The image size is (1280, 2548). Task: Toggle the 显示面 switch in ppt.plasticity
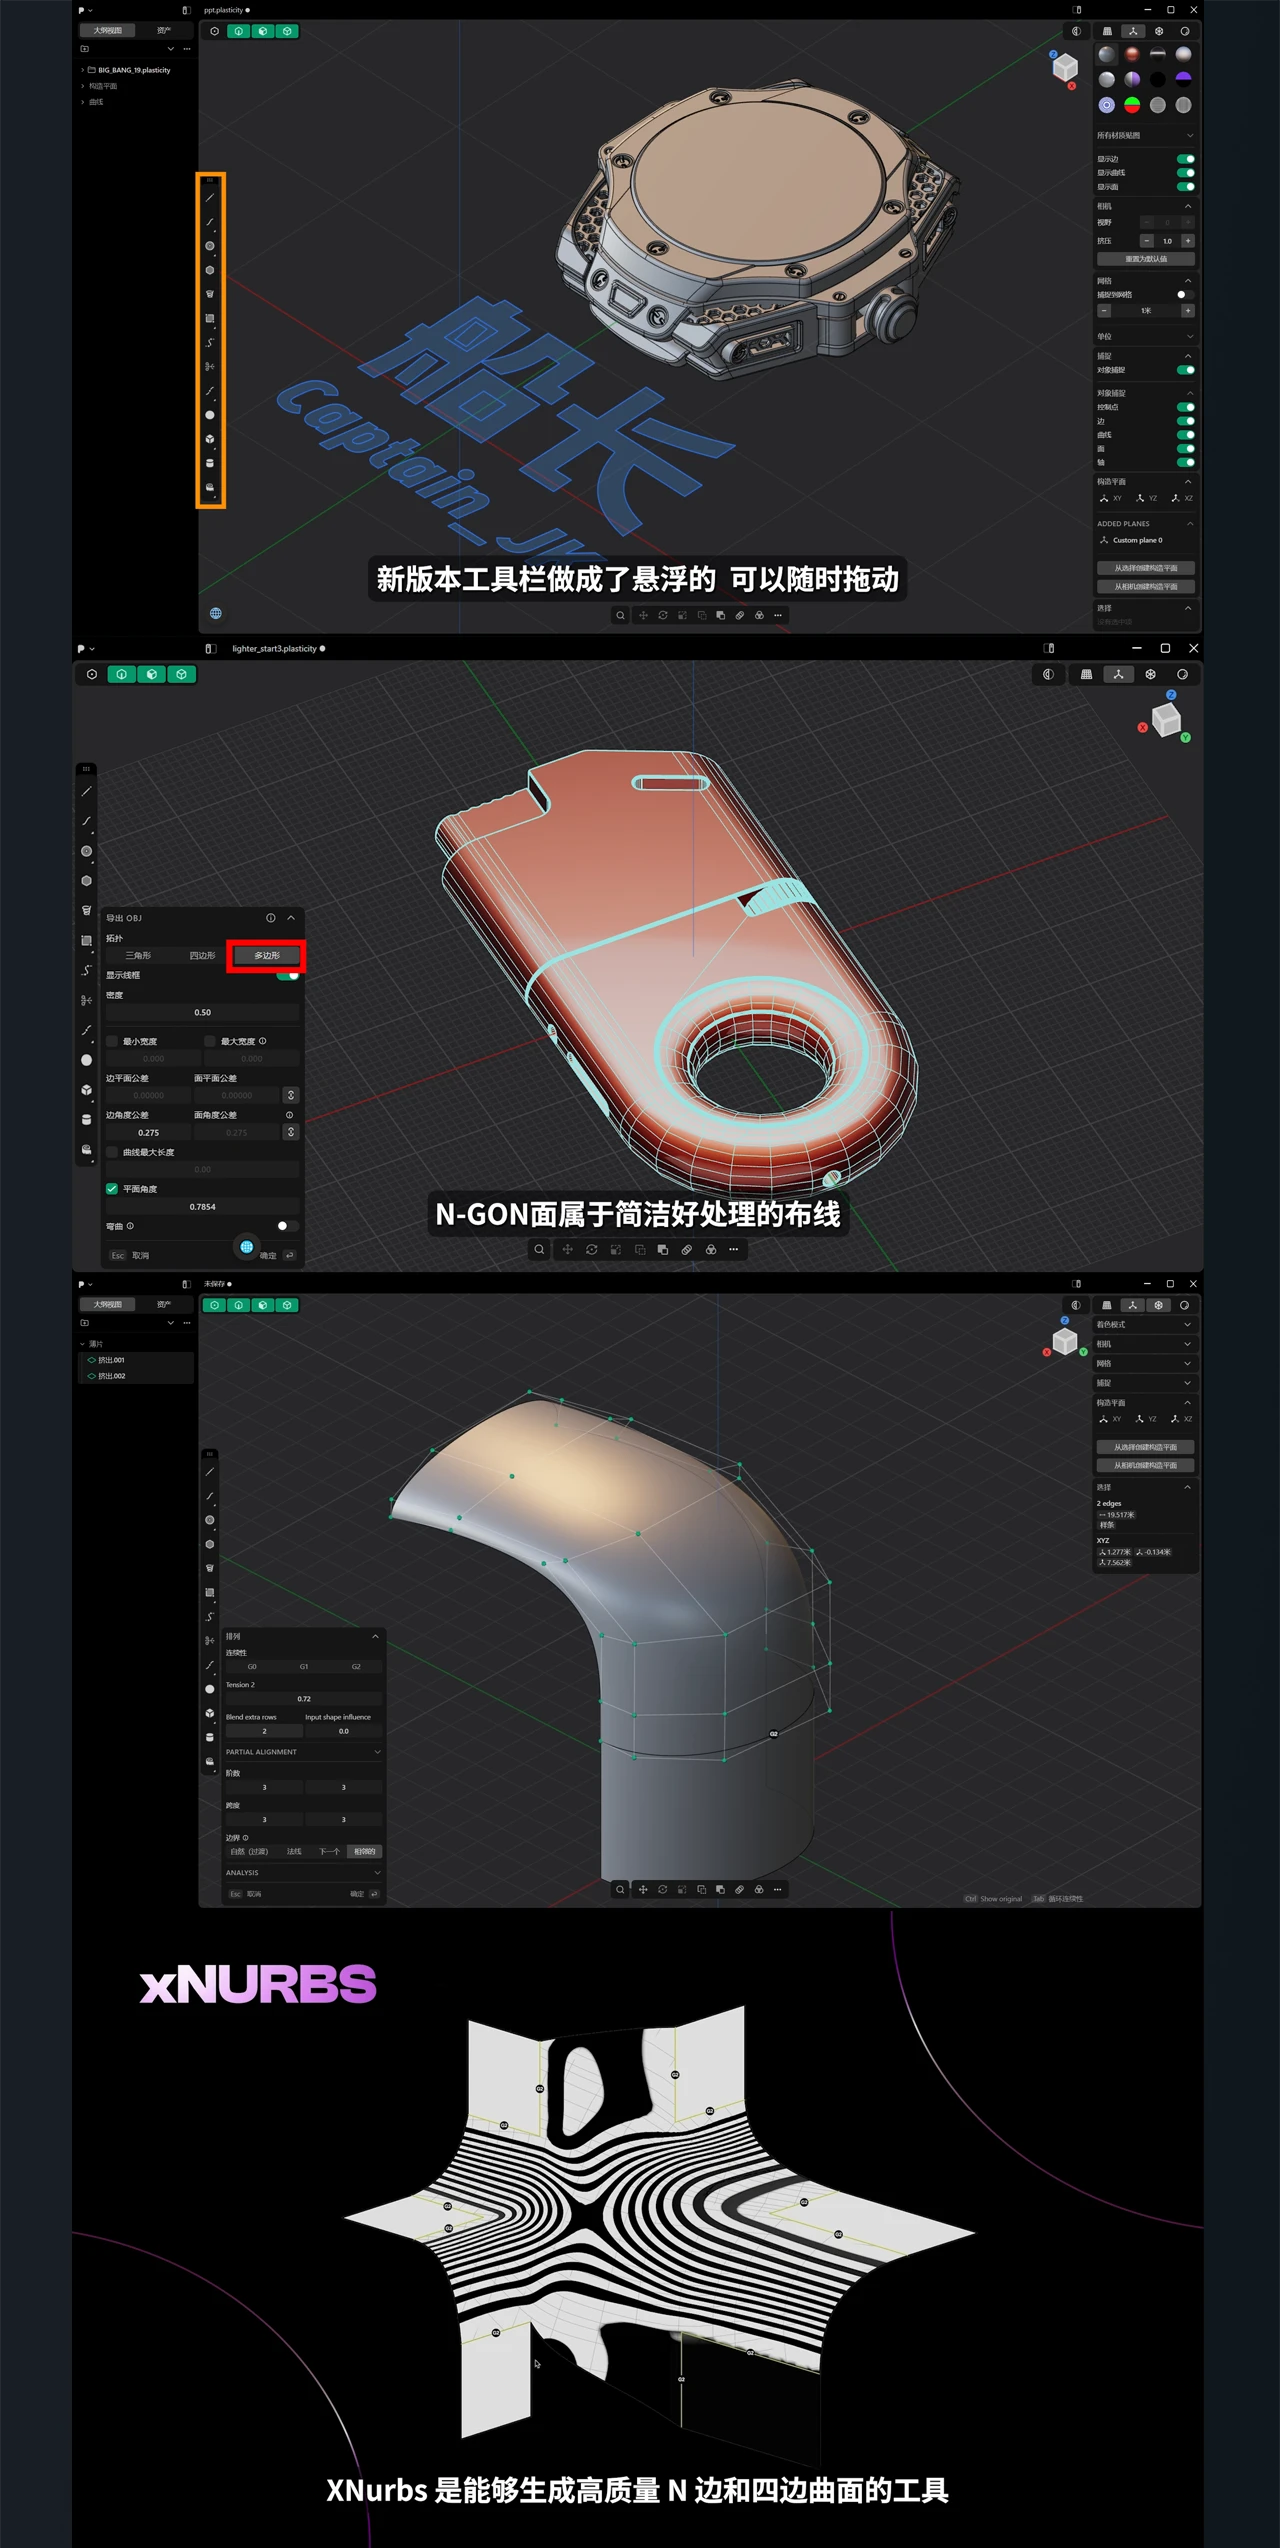pos(1186,187)
